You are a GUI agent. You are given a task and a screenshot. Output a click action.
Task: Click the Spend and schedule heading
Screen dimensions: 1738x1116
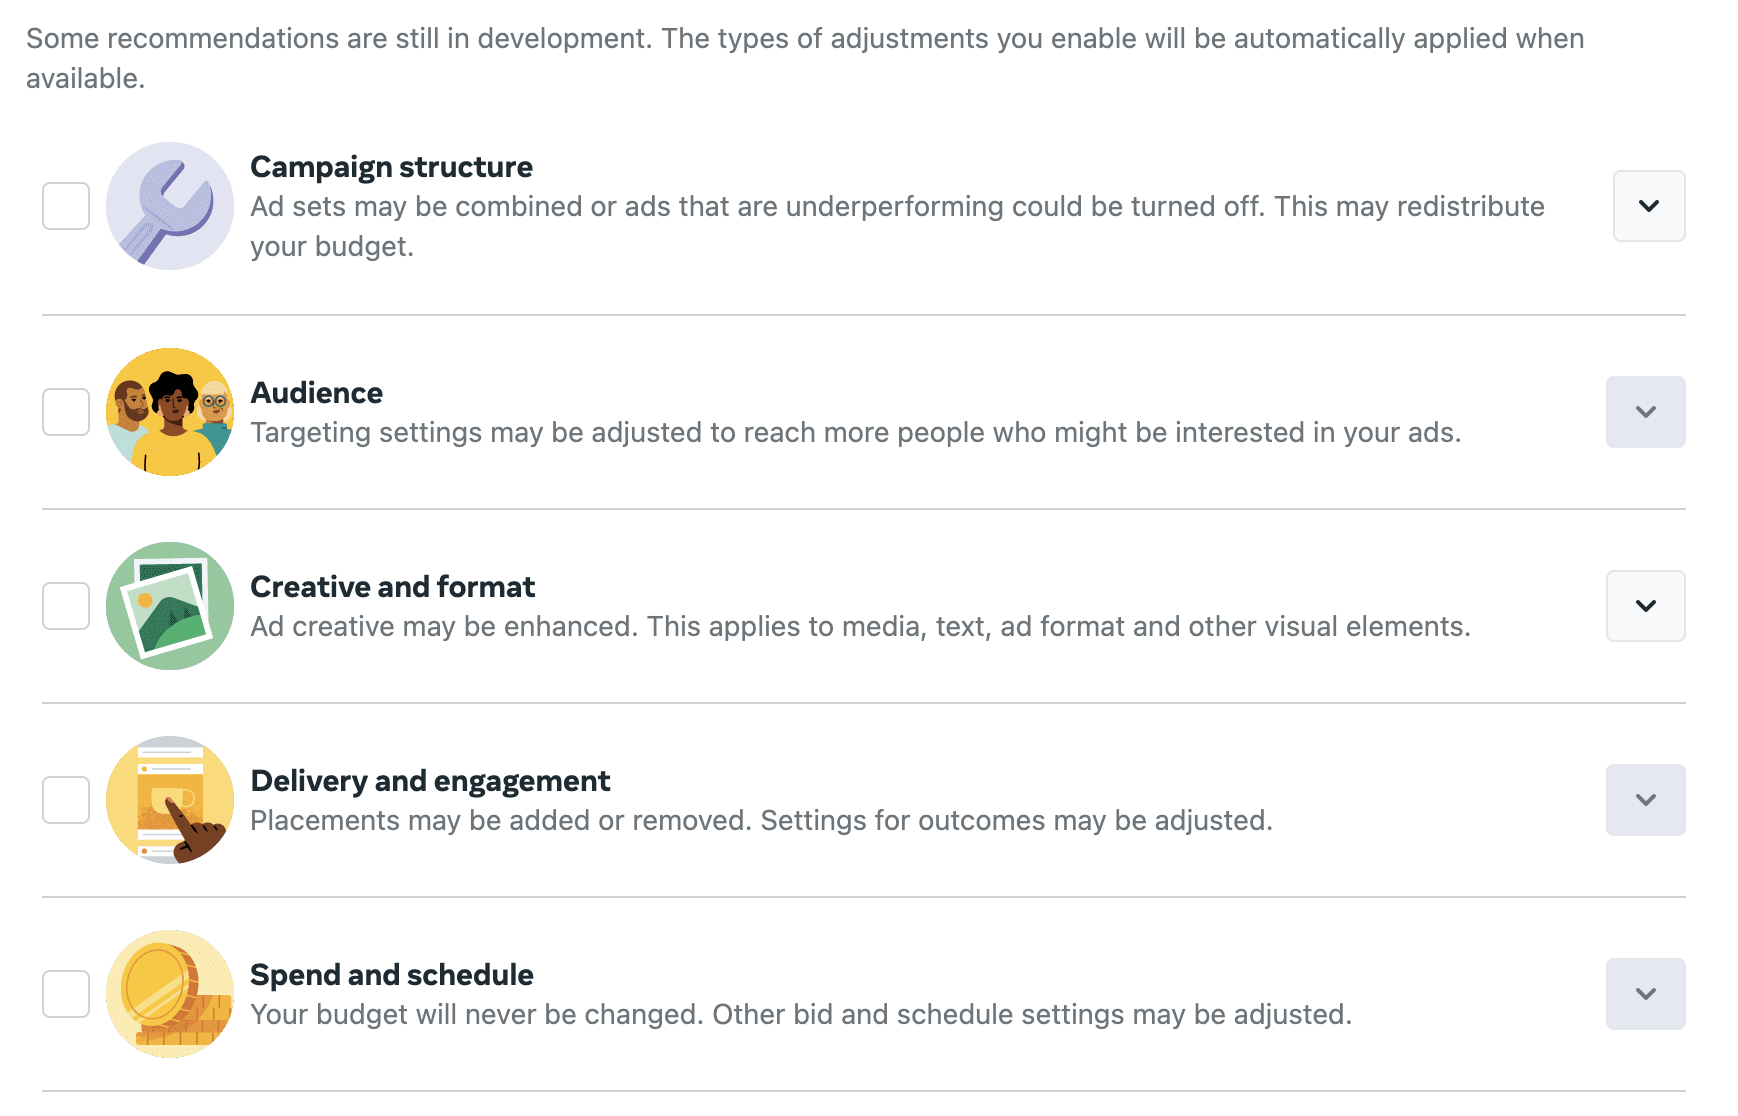[392, 975]
